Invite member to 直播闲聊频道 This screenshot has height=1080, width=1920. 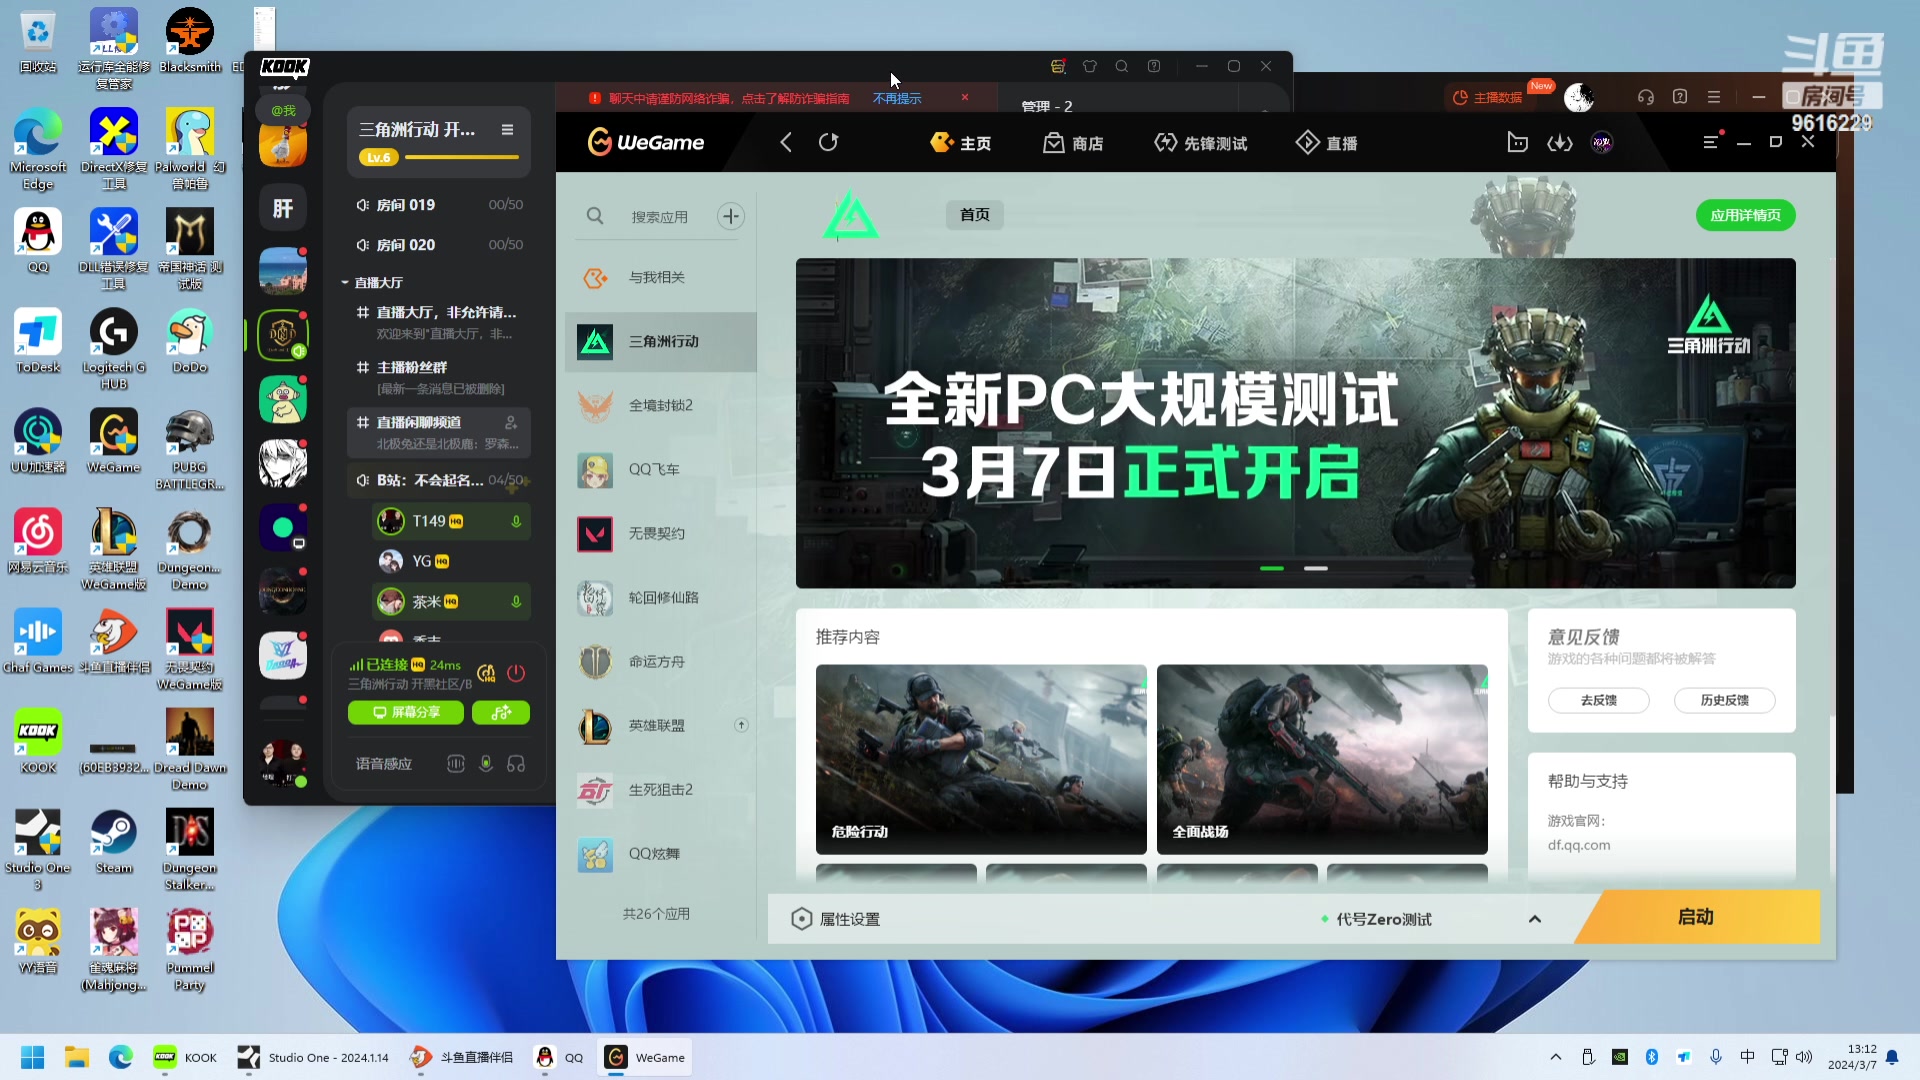(x=511, y=423)
